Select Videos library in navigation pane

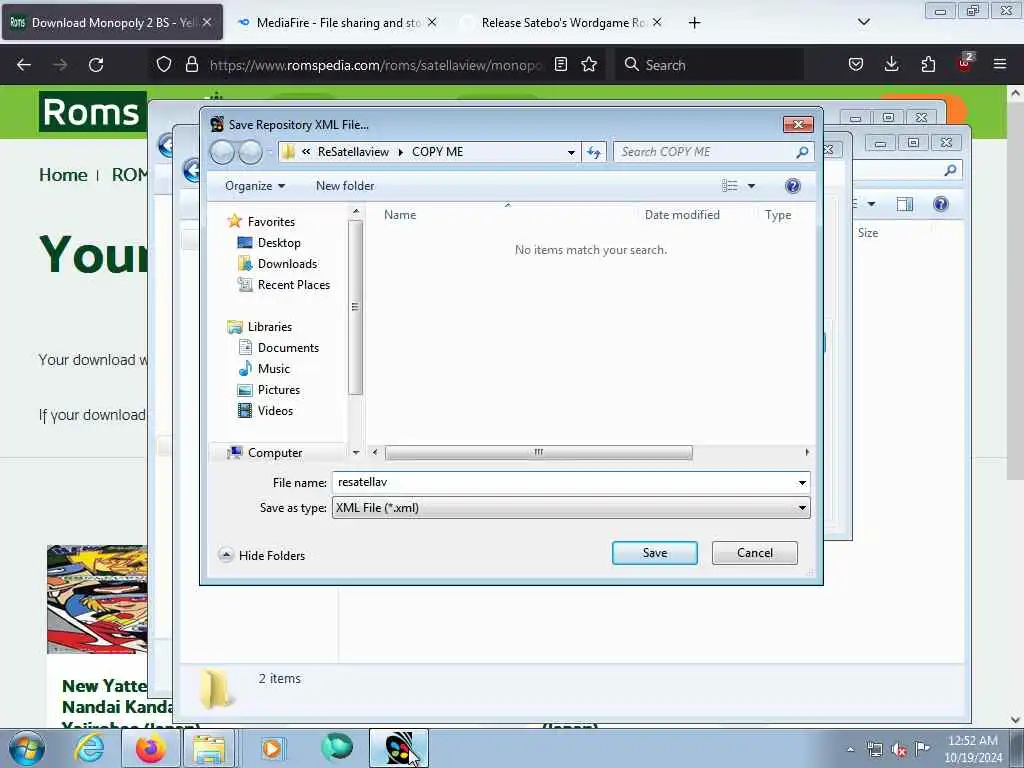(275, 410)
